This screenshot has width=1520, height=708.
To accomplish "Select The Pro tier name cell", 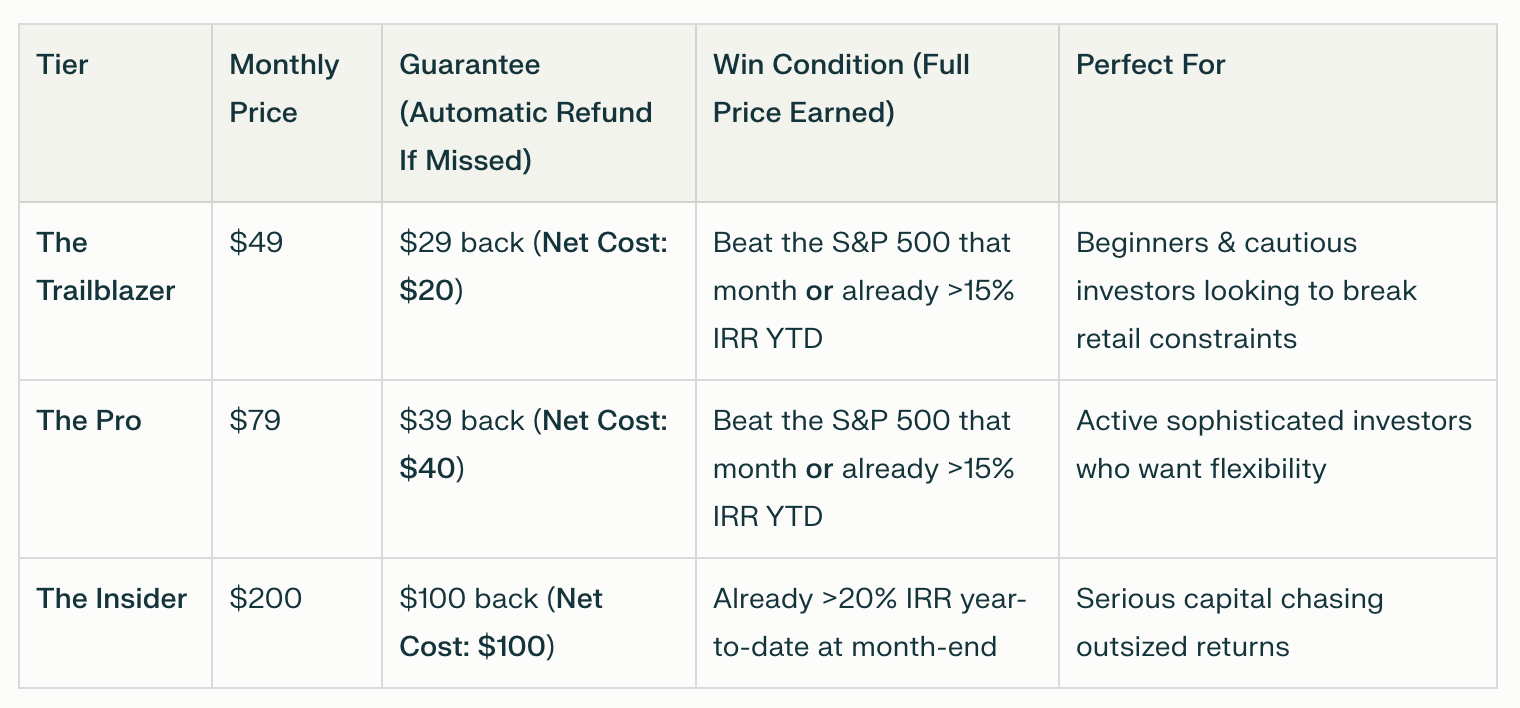I will tap(89, 421).
